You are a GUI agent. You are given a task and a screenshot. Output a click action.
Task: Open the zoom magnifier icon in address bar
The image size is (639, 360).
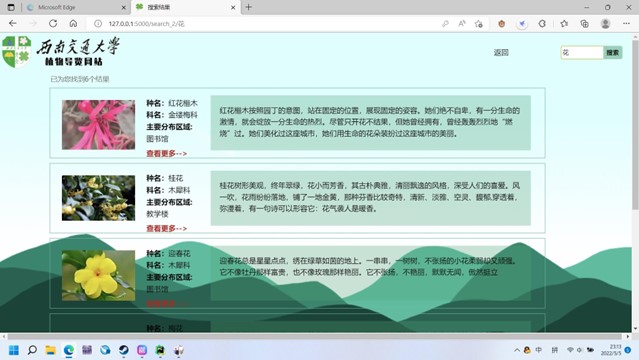(x=445, y=24)
